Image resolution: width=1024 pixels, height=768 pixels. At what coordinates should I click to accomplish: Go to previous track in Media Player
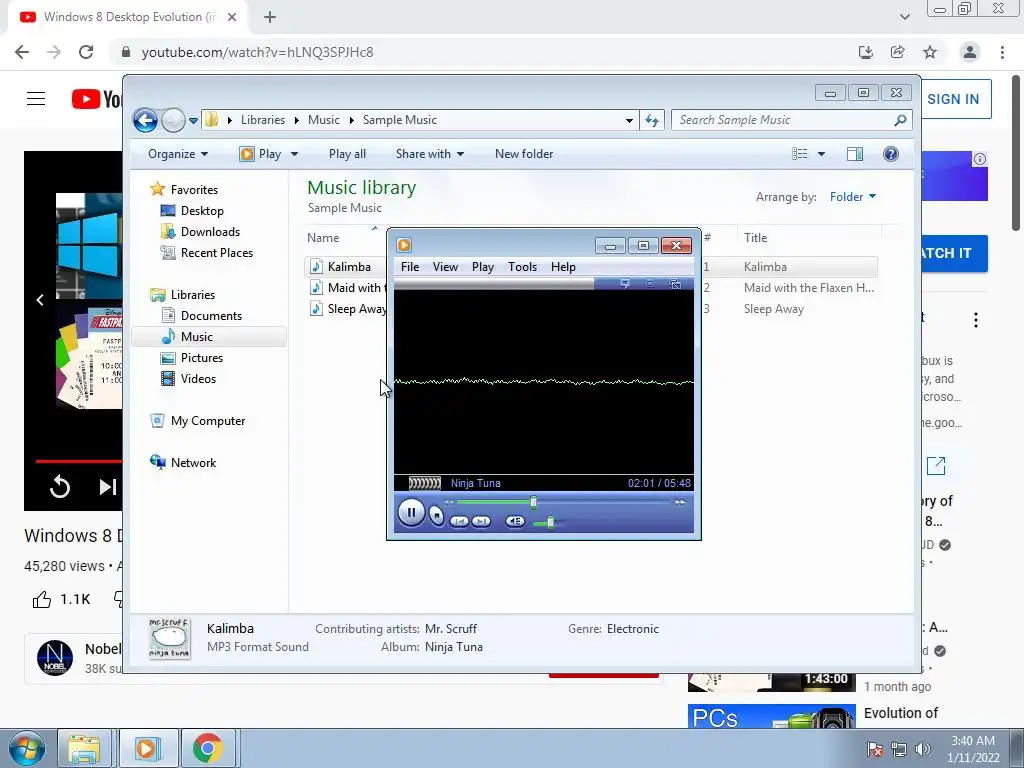tap(459, 521)
